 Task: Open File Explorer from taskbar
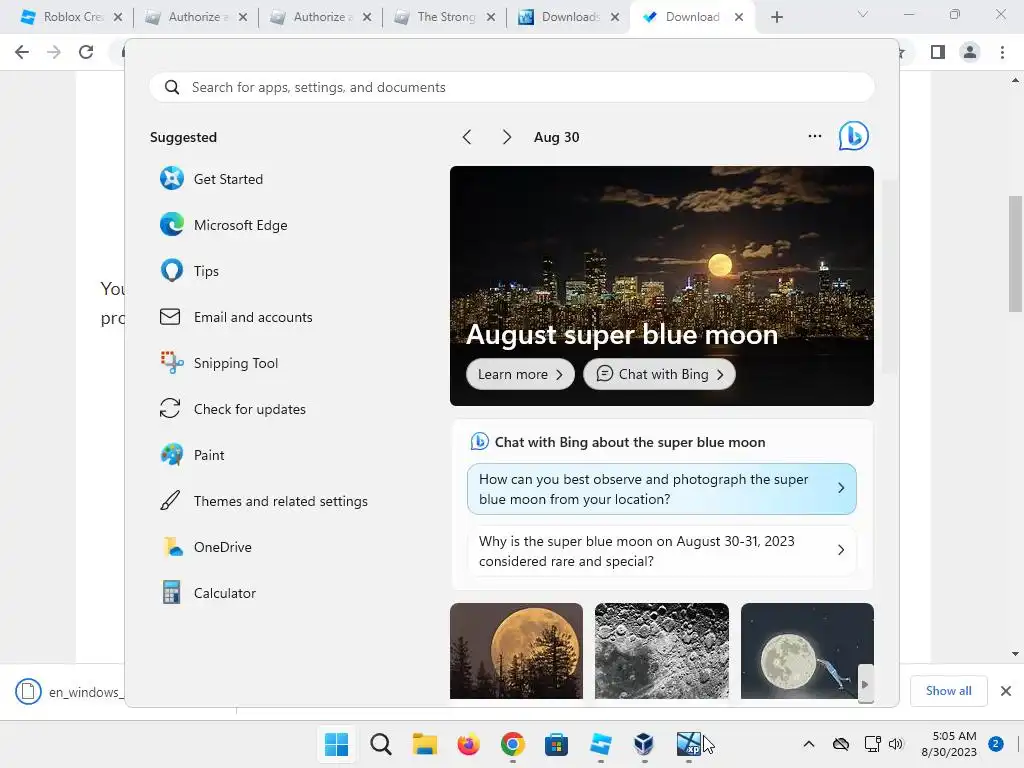[x=424, y=744]
